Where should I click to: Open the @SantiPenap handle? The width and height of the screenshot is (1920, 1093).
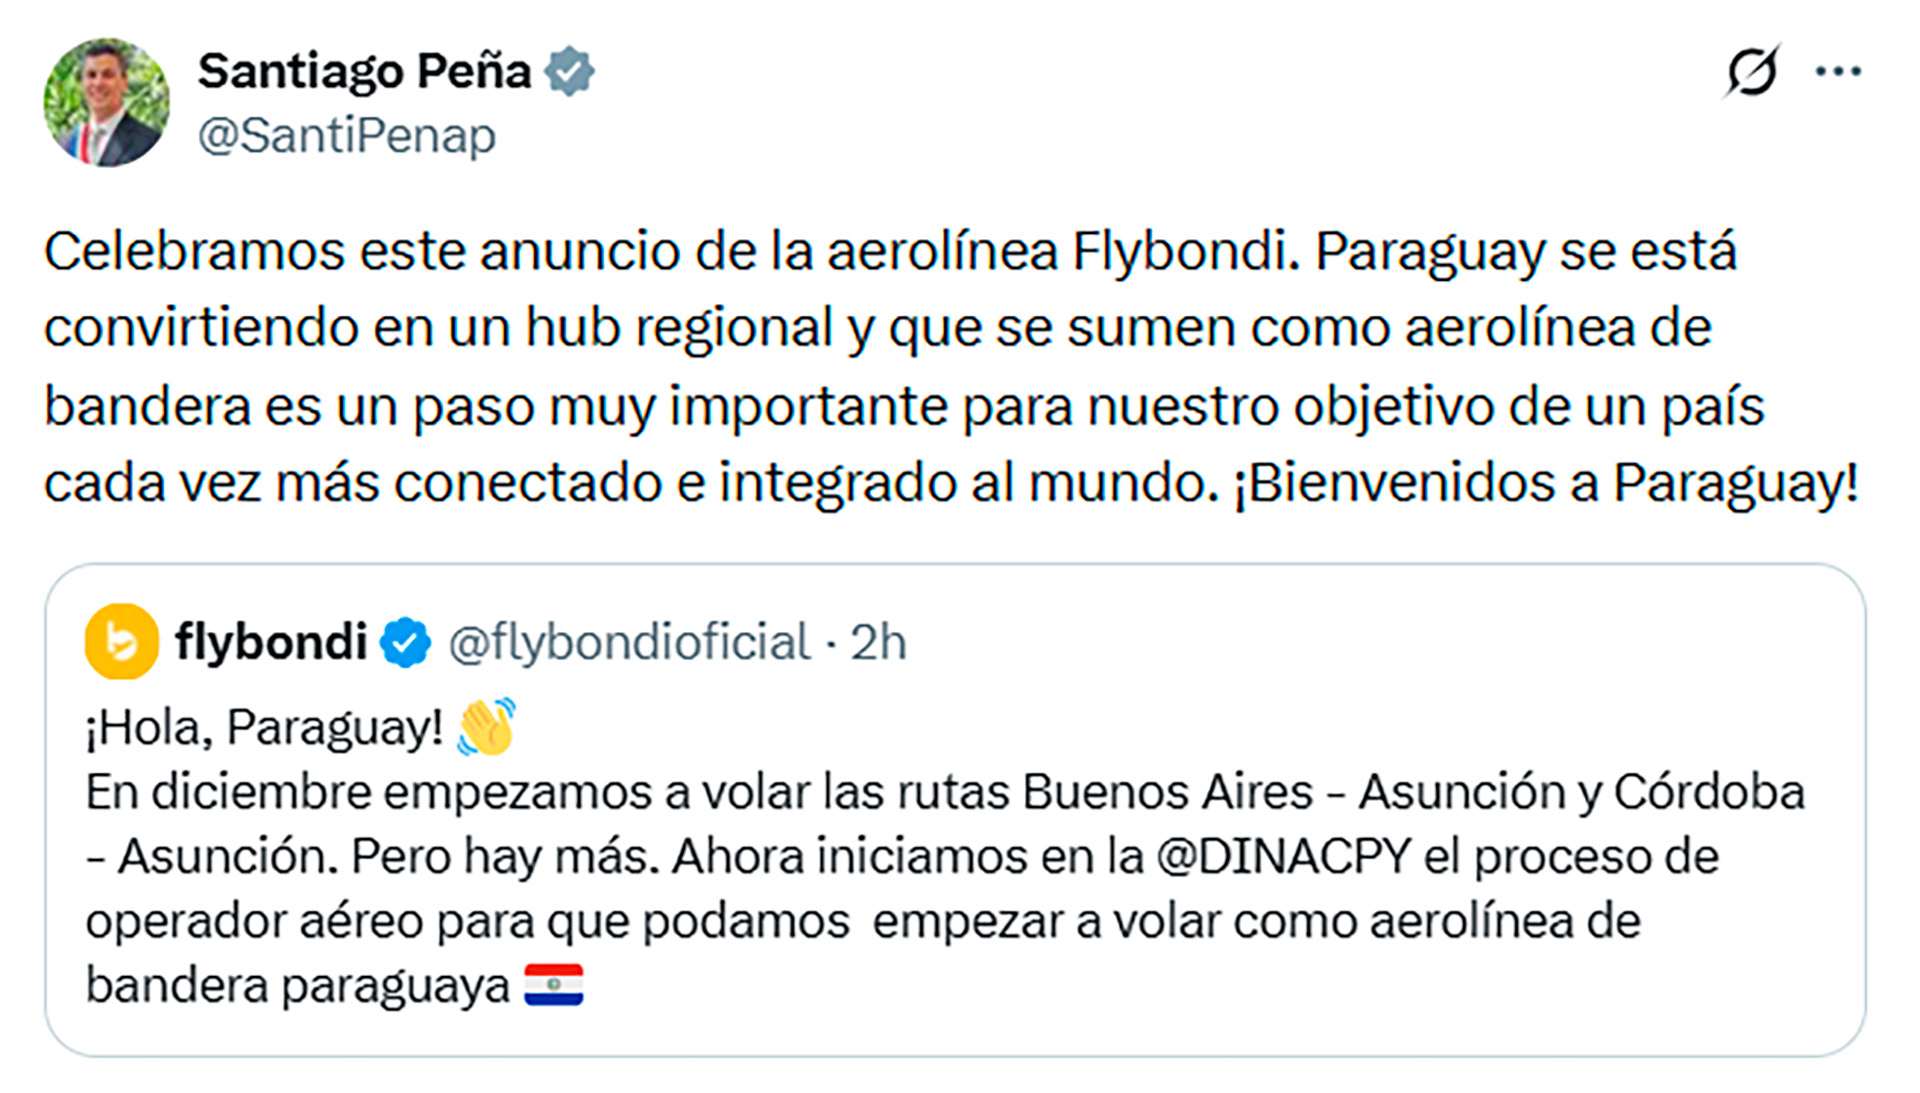(x=346, y=136)
